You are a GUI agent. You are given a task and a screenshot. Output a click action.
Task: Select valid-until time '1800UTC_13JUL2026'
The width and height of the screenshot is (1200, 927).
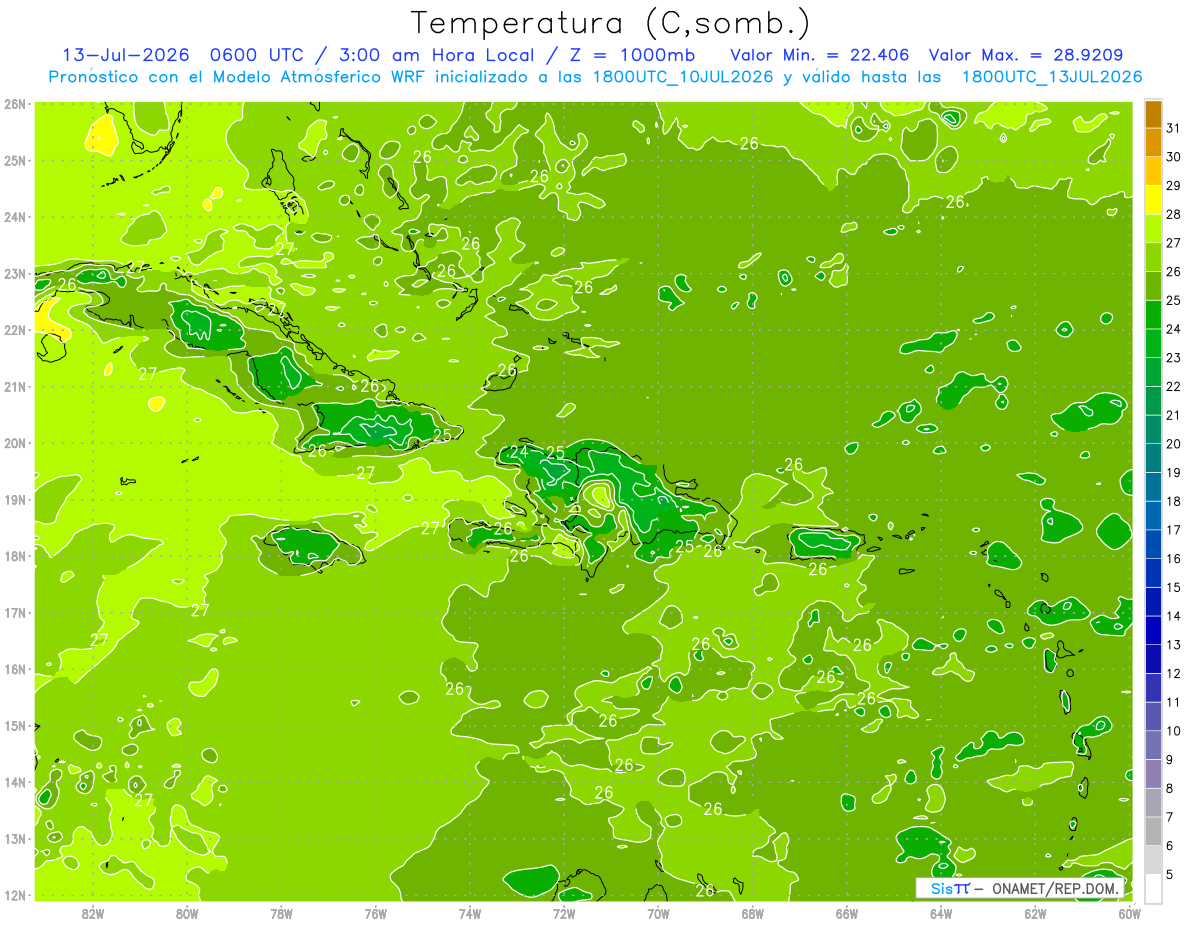point(1052,77)
